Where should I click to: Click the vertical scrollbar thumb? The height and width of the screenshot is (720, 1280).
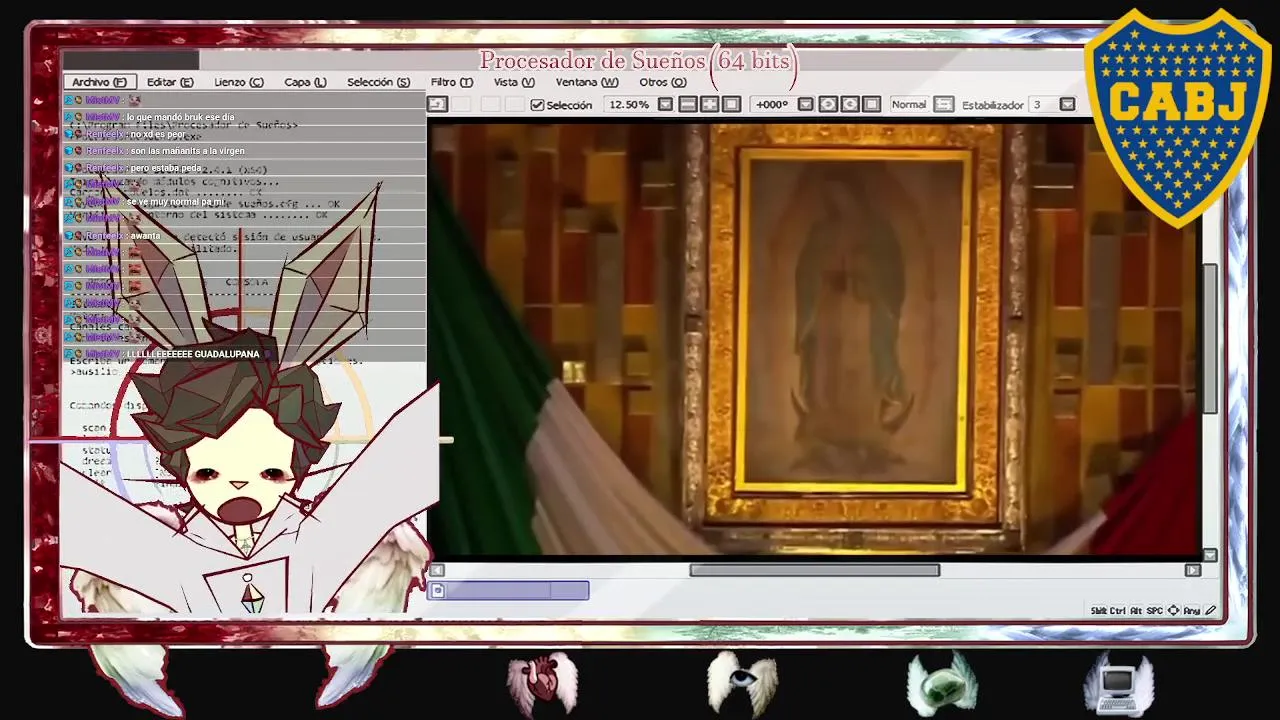(1210, 338)
